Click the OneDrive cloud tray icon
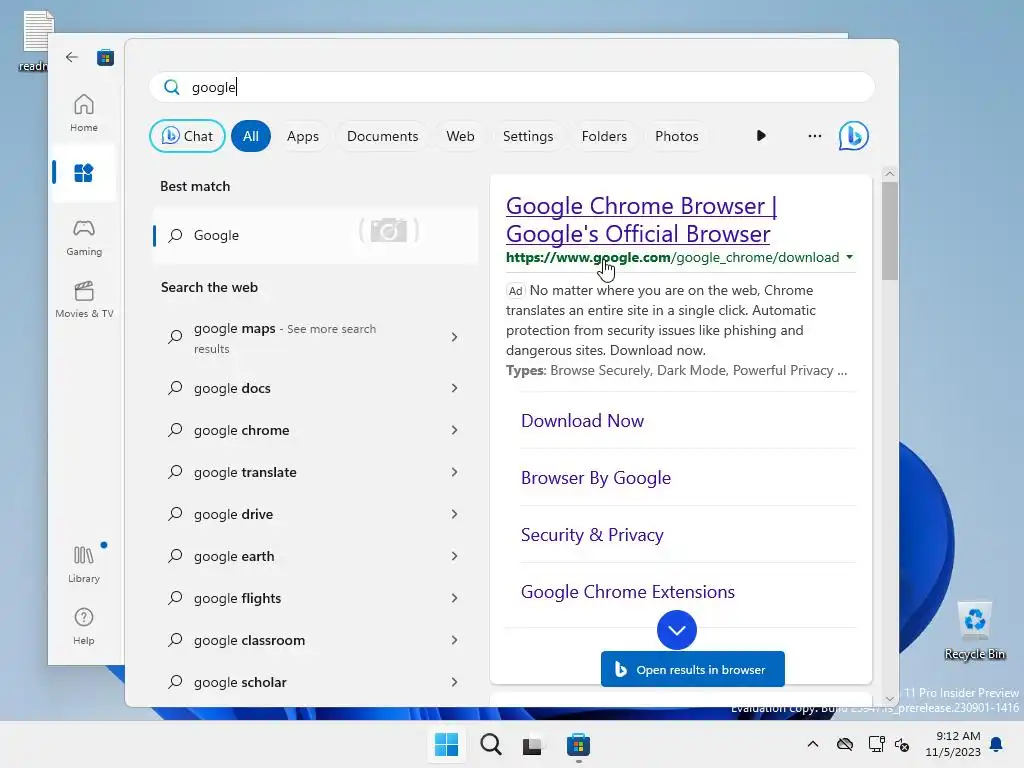This screenshot has height=768, width=1024. 844,744
